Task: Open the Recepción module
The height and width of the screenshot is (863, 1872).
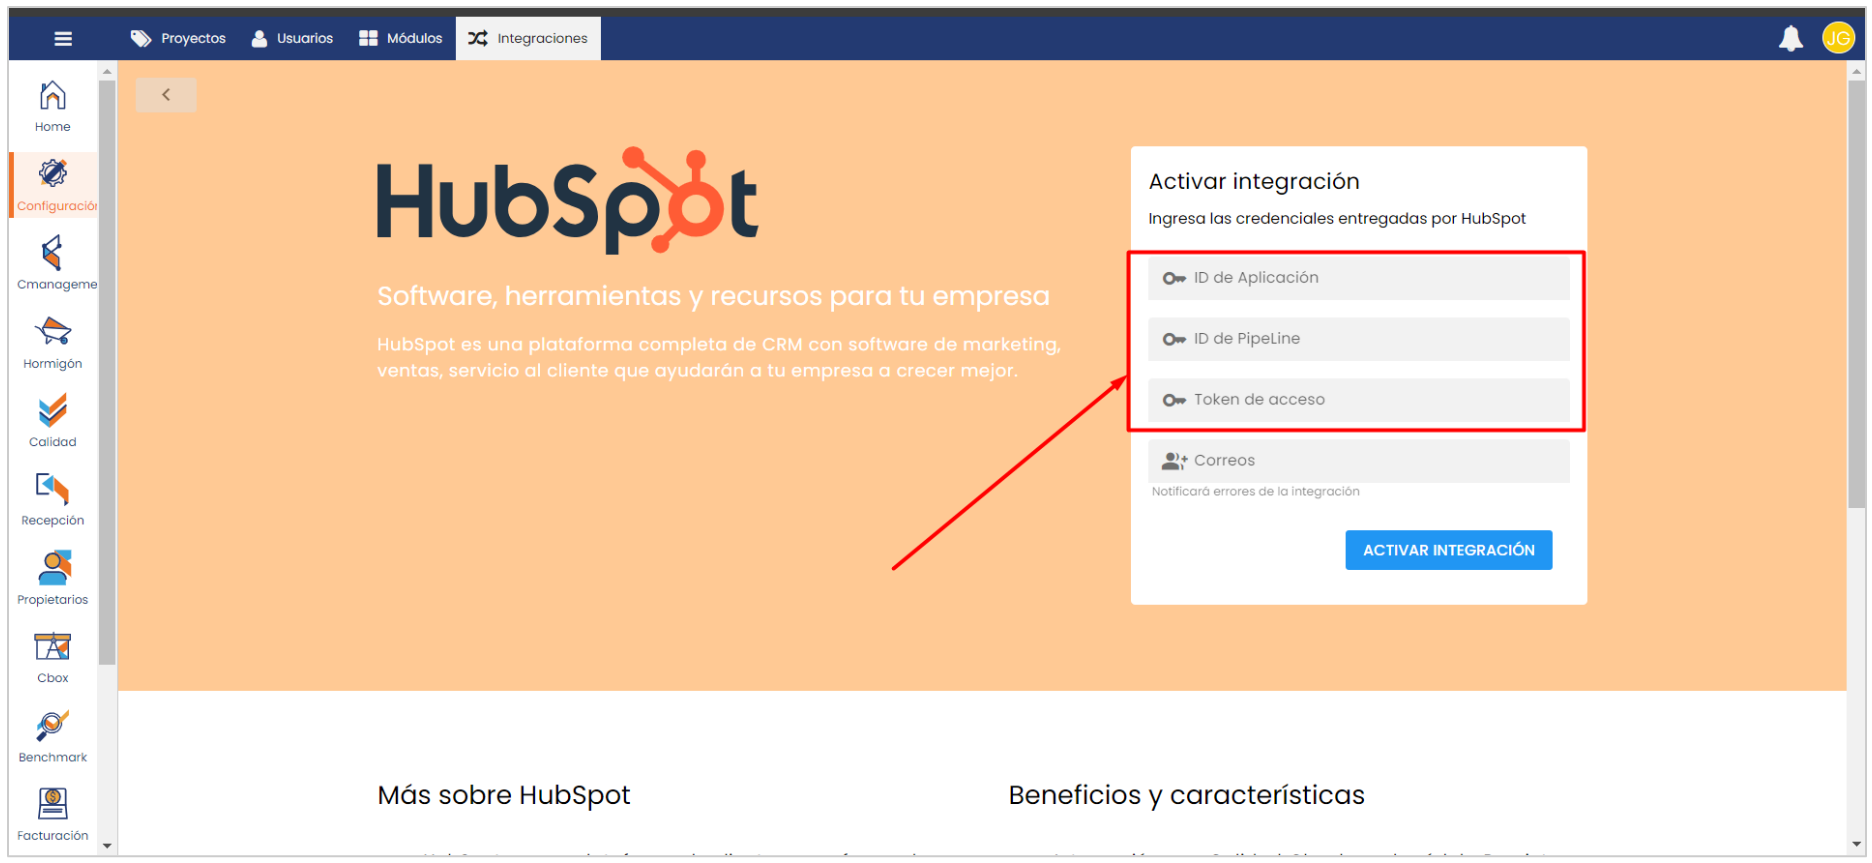Action: tap(53, 499)
